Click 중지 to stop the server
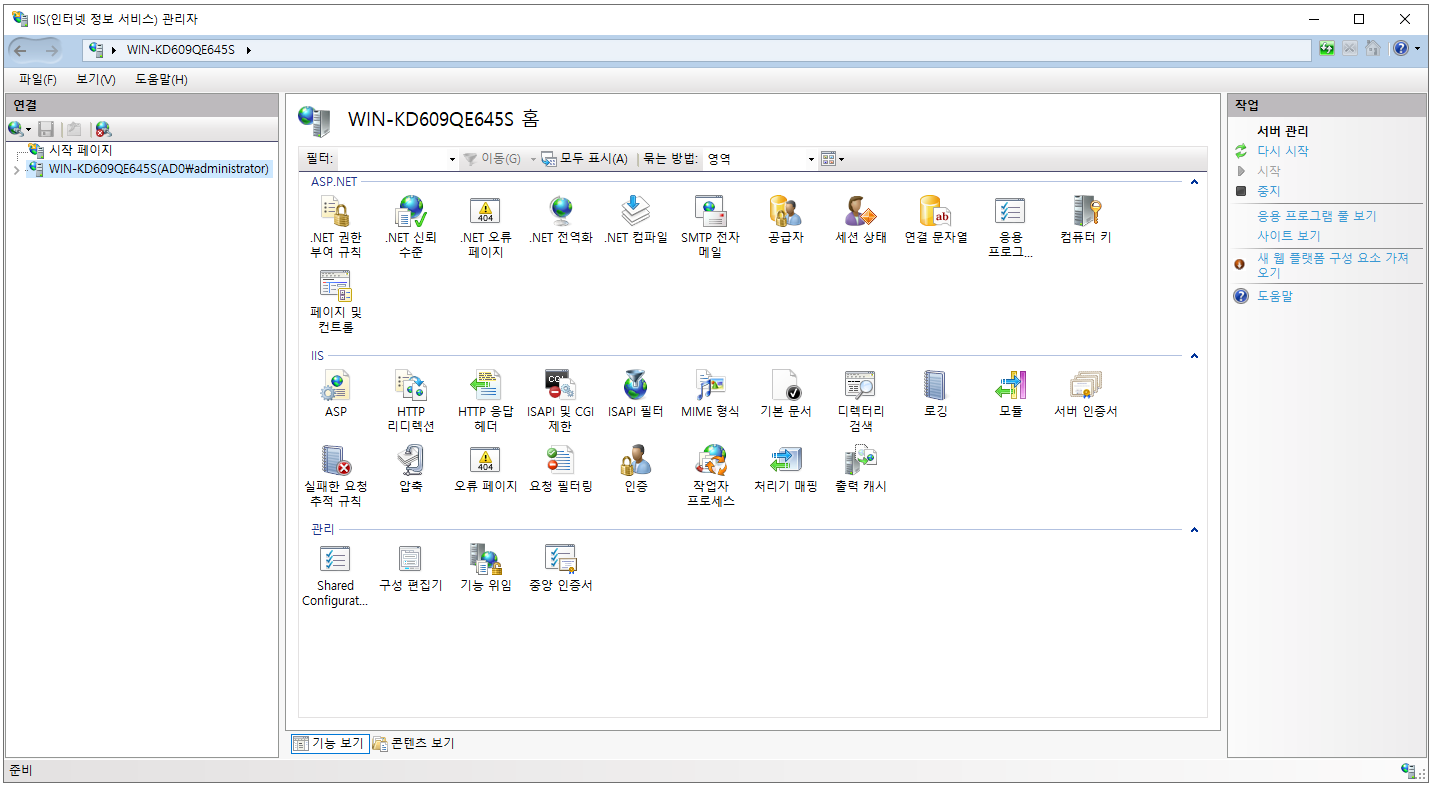 pos(1268,191)
